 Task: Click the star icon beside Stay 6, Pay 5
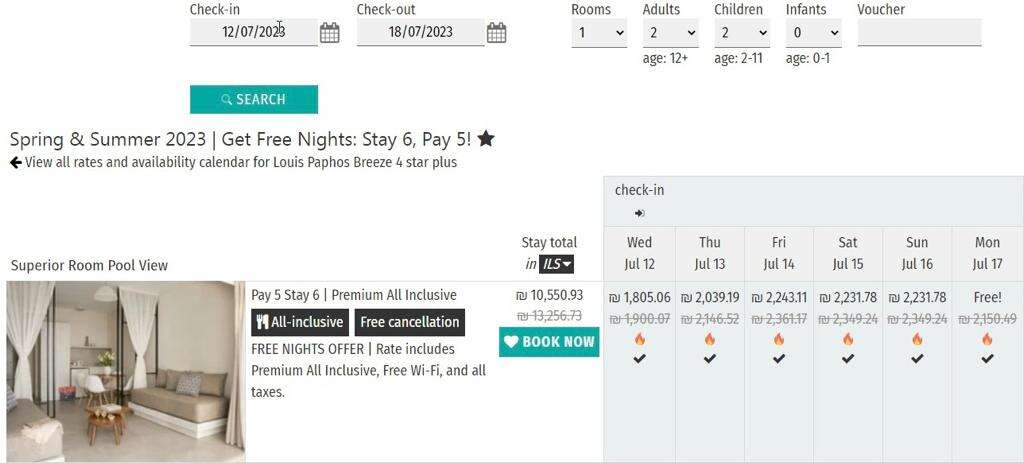(486, 139)
